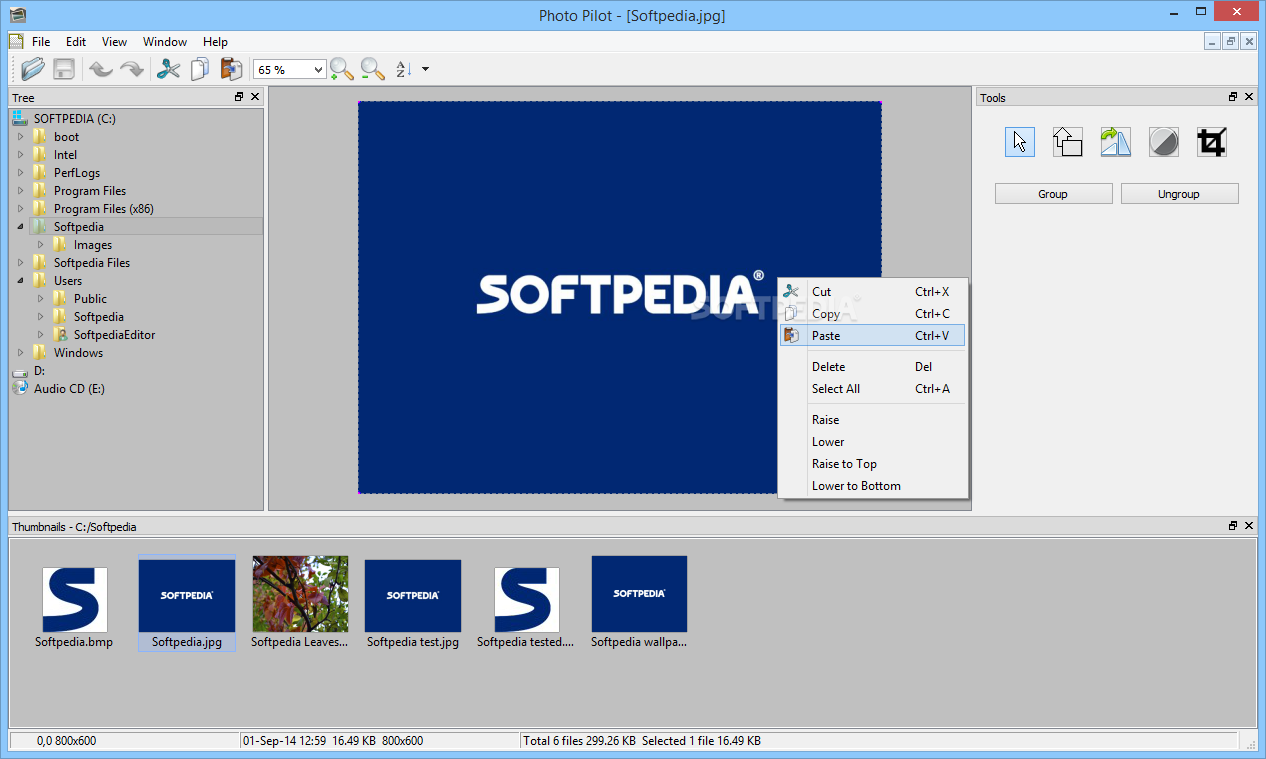Select the resize tool in Tools panel

[1068, 142]
